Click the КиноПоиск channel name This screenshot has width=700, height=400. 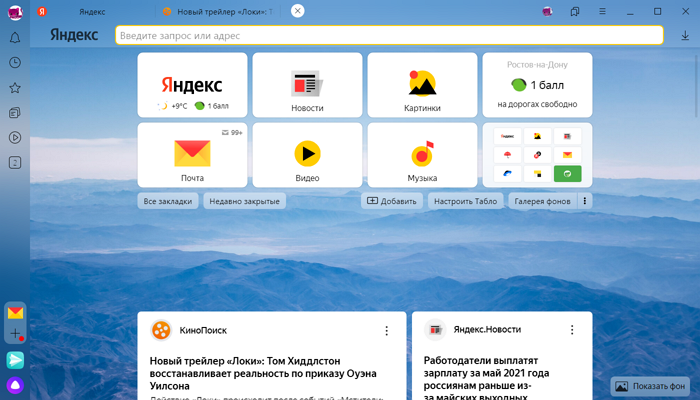pos(203,330)
